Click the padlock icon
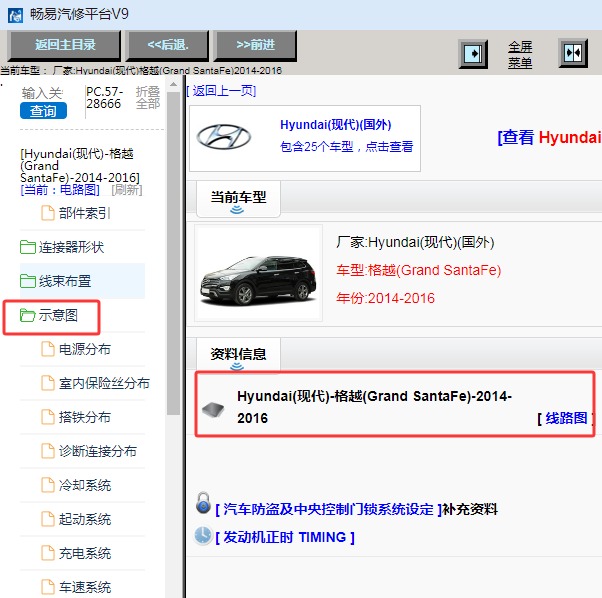Viewport: 602px width, 598px height. point(203,503)
